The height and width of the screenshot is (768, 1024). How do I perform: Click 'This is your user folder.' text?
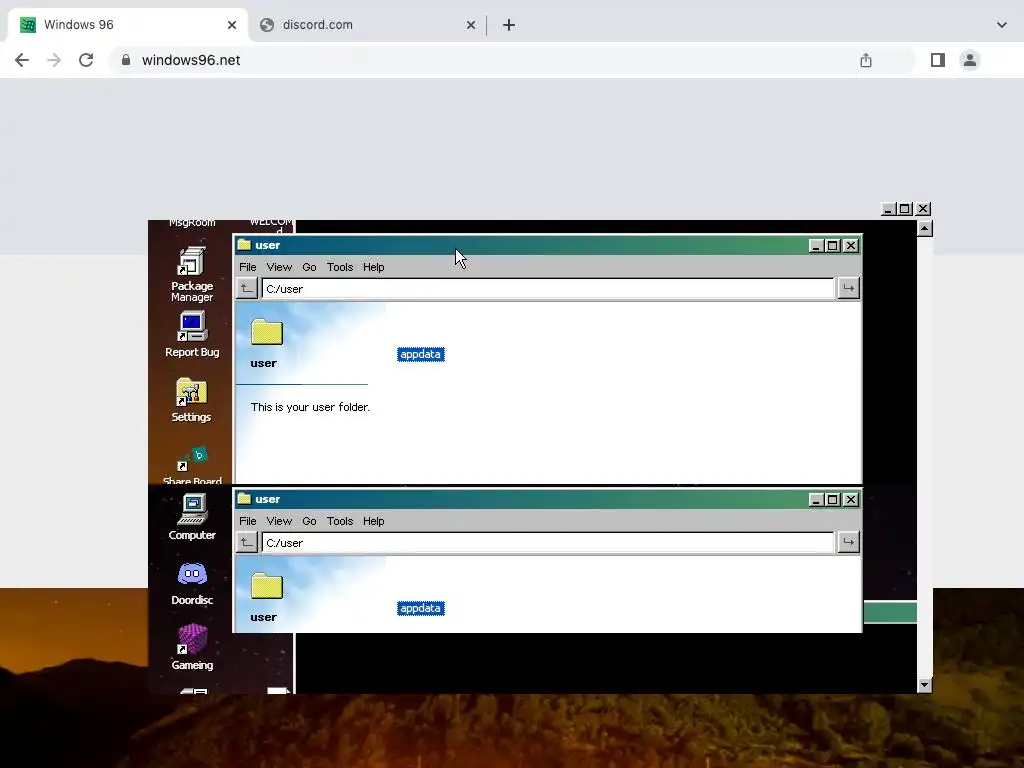[310, 407]
